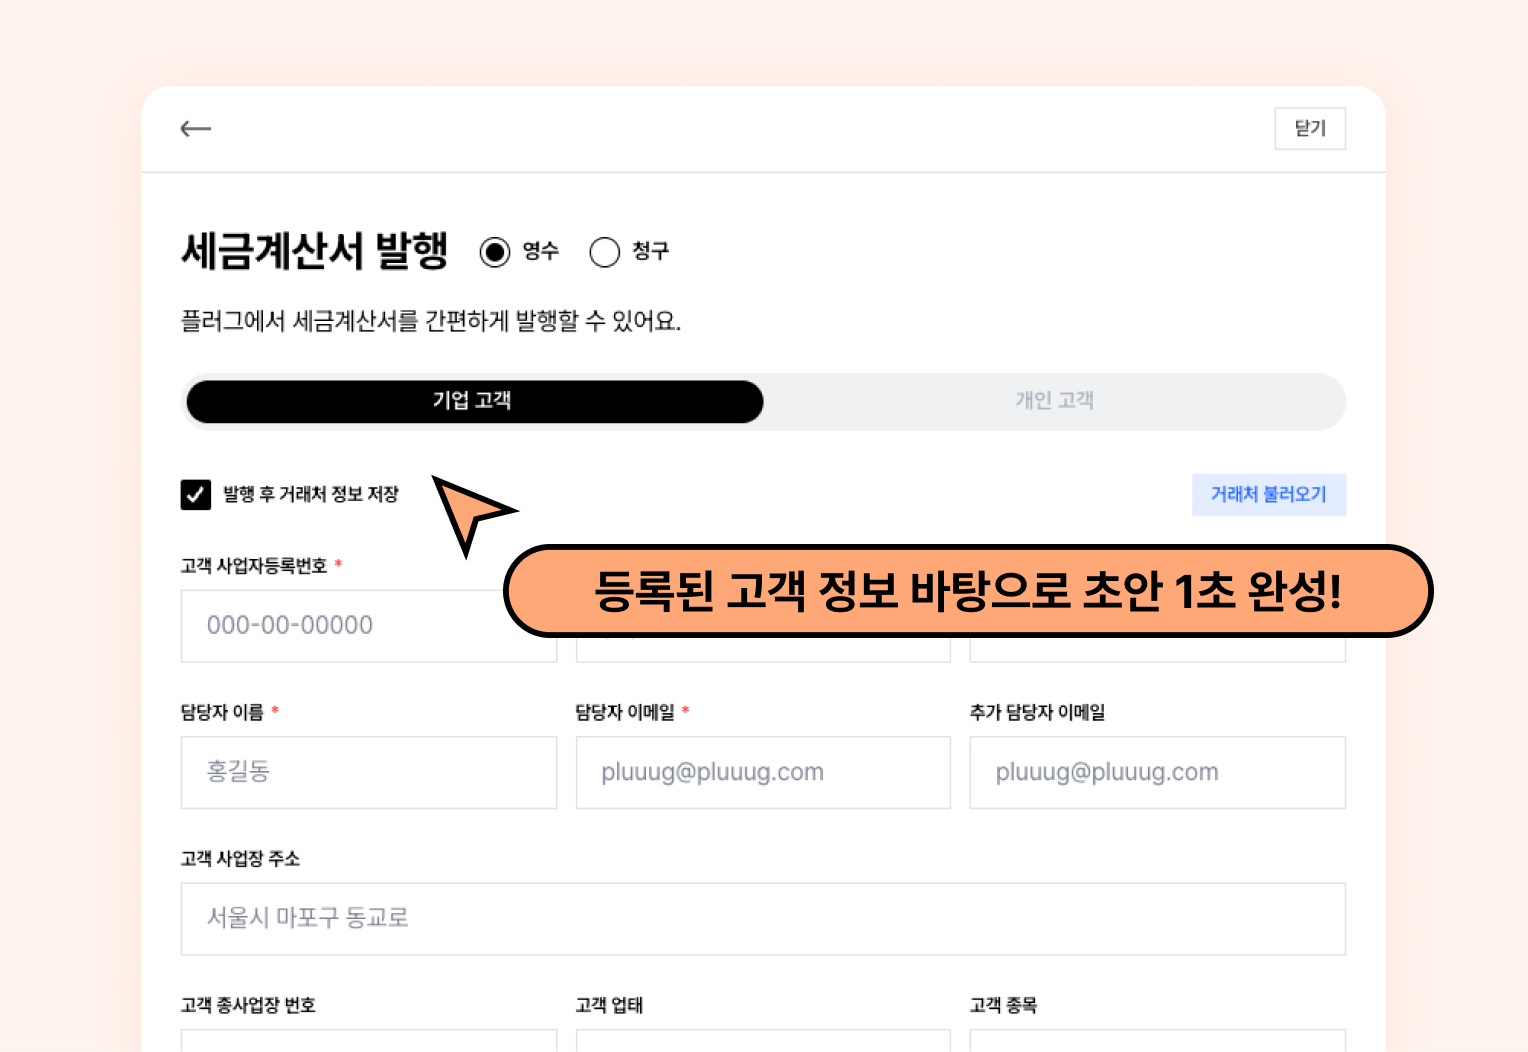Image resolution: width=1528 pixels, height=1052 pixels.
Task: Click the 거래처 불러오기 button
Action: 1268,495
